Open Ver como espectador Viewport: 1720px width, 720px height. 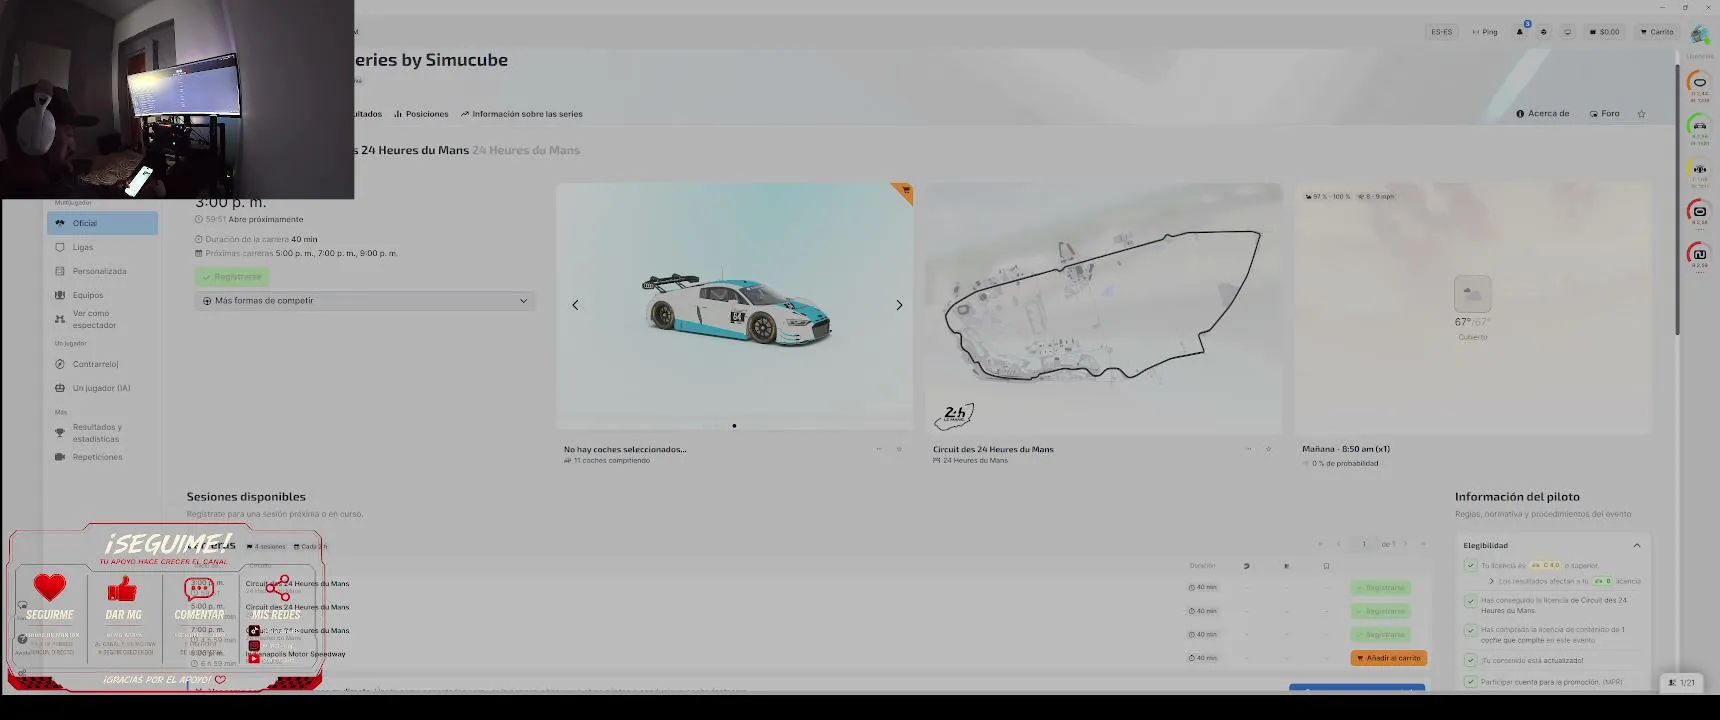pos(102,319)
